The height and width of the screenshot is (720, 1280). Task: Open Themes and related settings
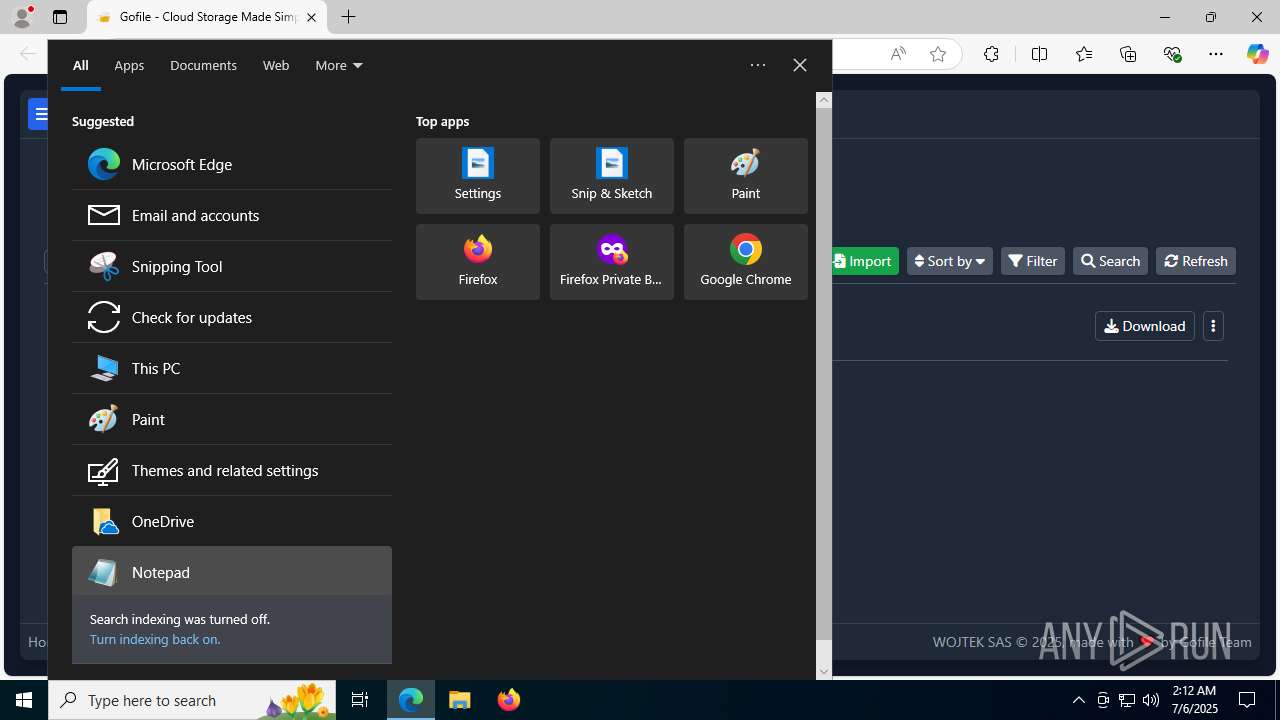coord(231,470)
